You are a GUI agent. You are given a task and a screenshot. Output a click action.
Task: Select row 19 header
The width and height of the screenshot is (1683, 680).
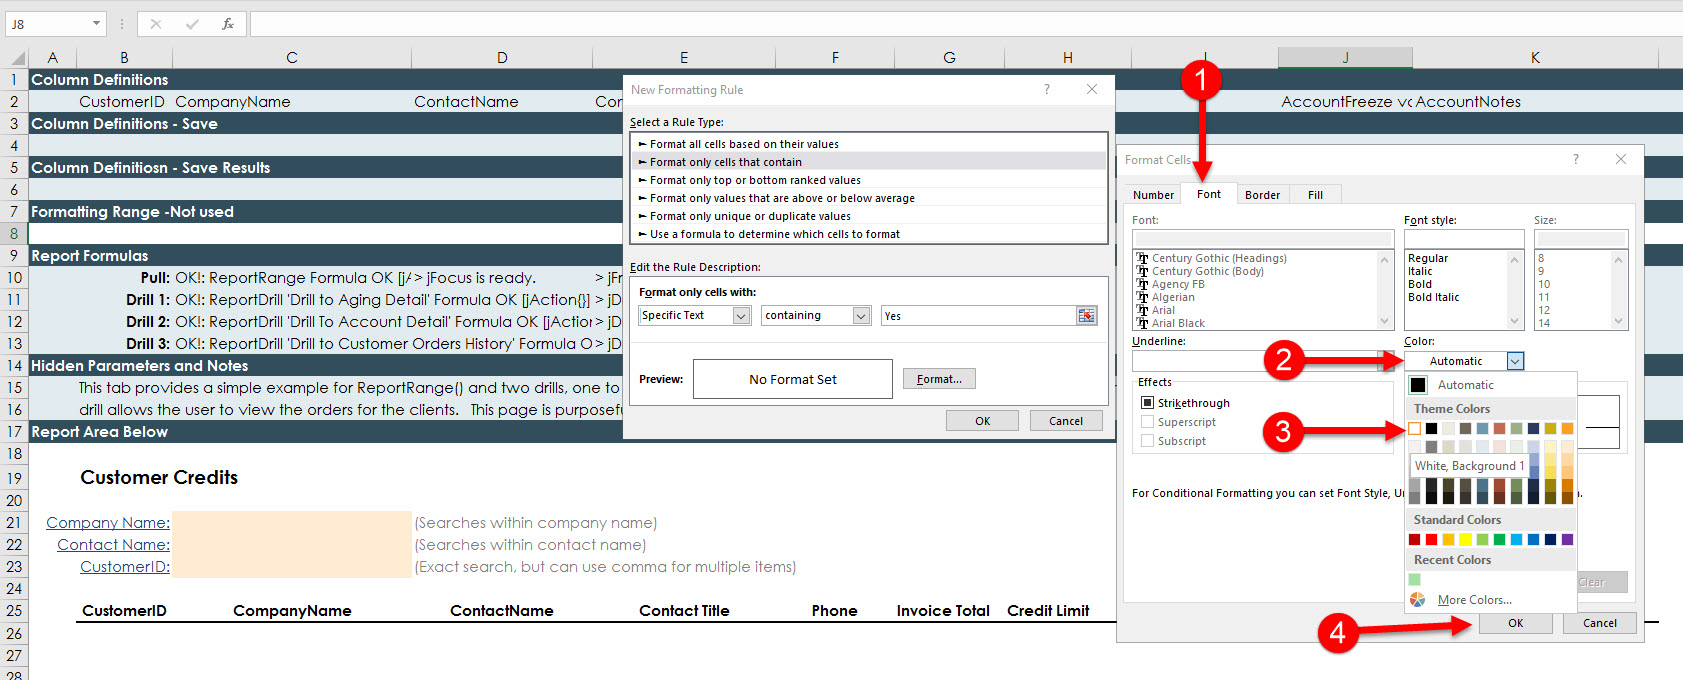(14, 477)
